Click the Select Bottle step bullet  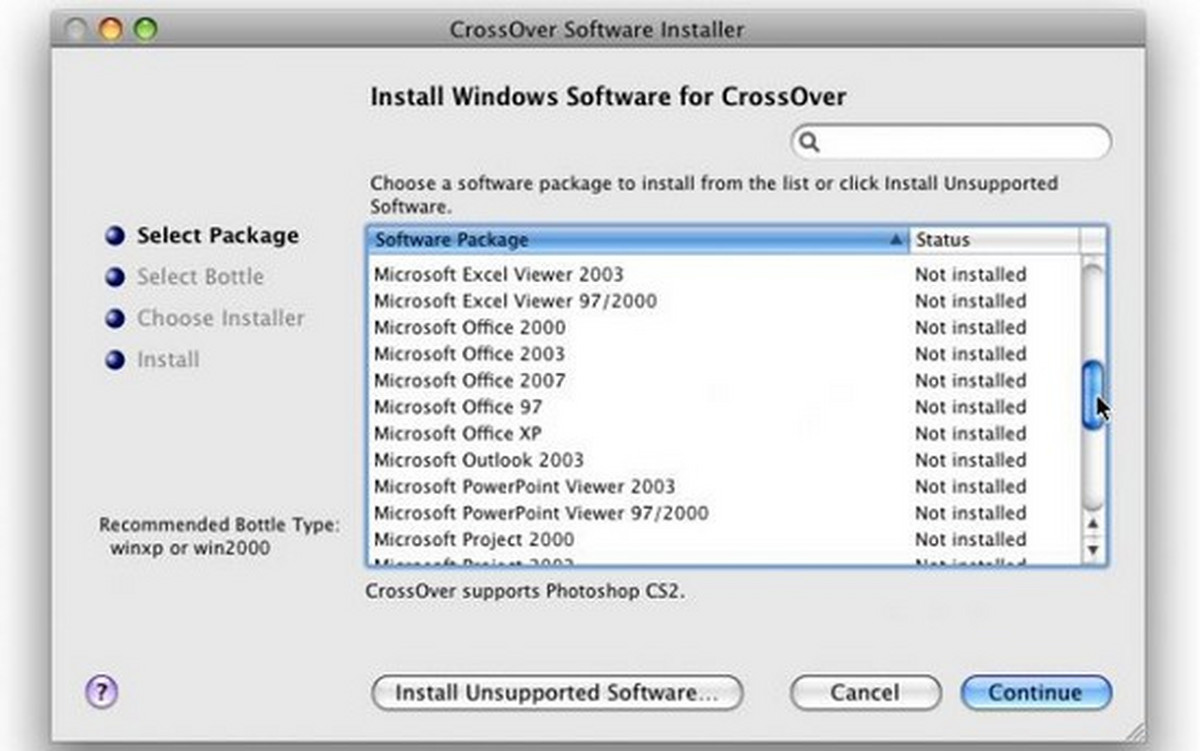coord(116,277)
